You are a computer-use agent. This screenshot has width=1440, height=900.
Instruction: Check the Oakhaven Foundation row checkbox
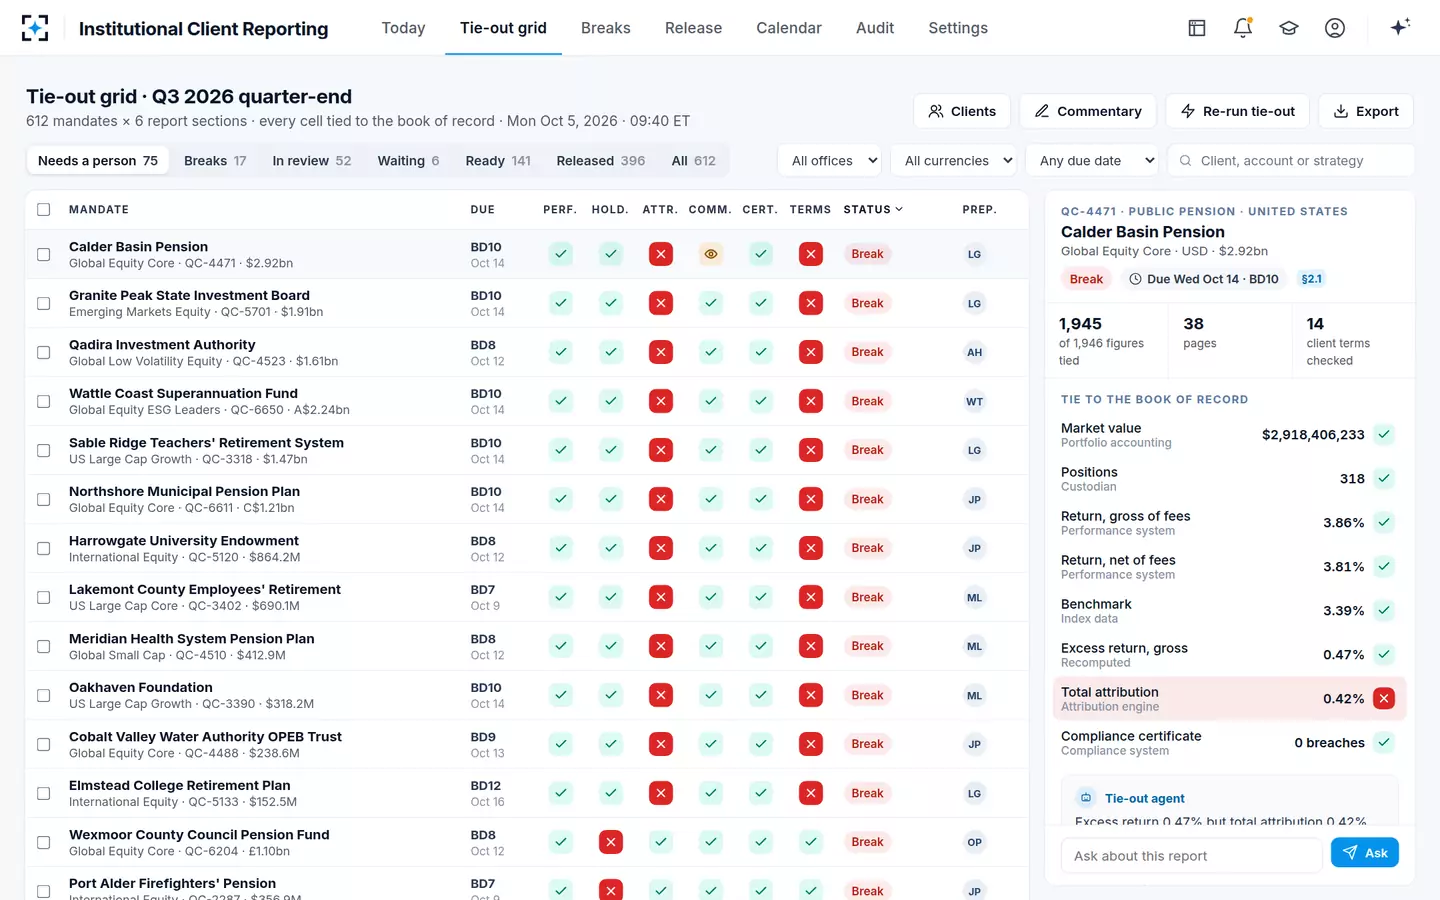pos(43,695)
